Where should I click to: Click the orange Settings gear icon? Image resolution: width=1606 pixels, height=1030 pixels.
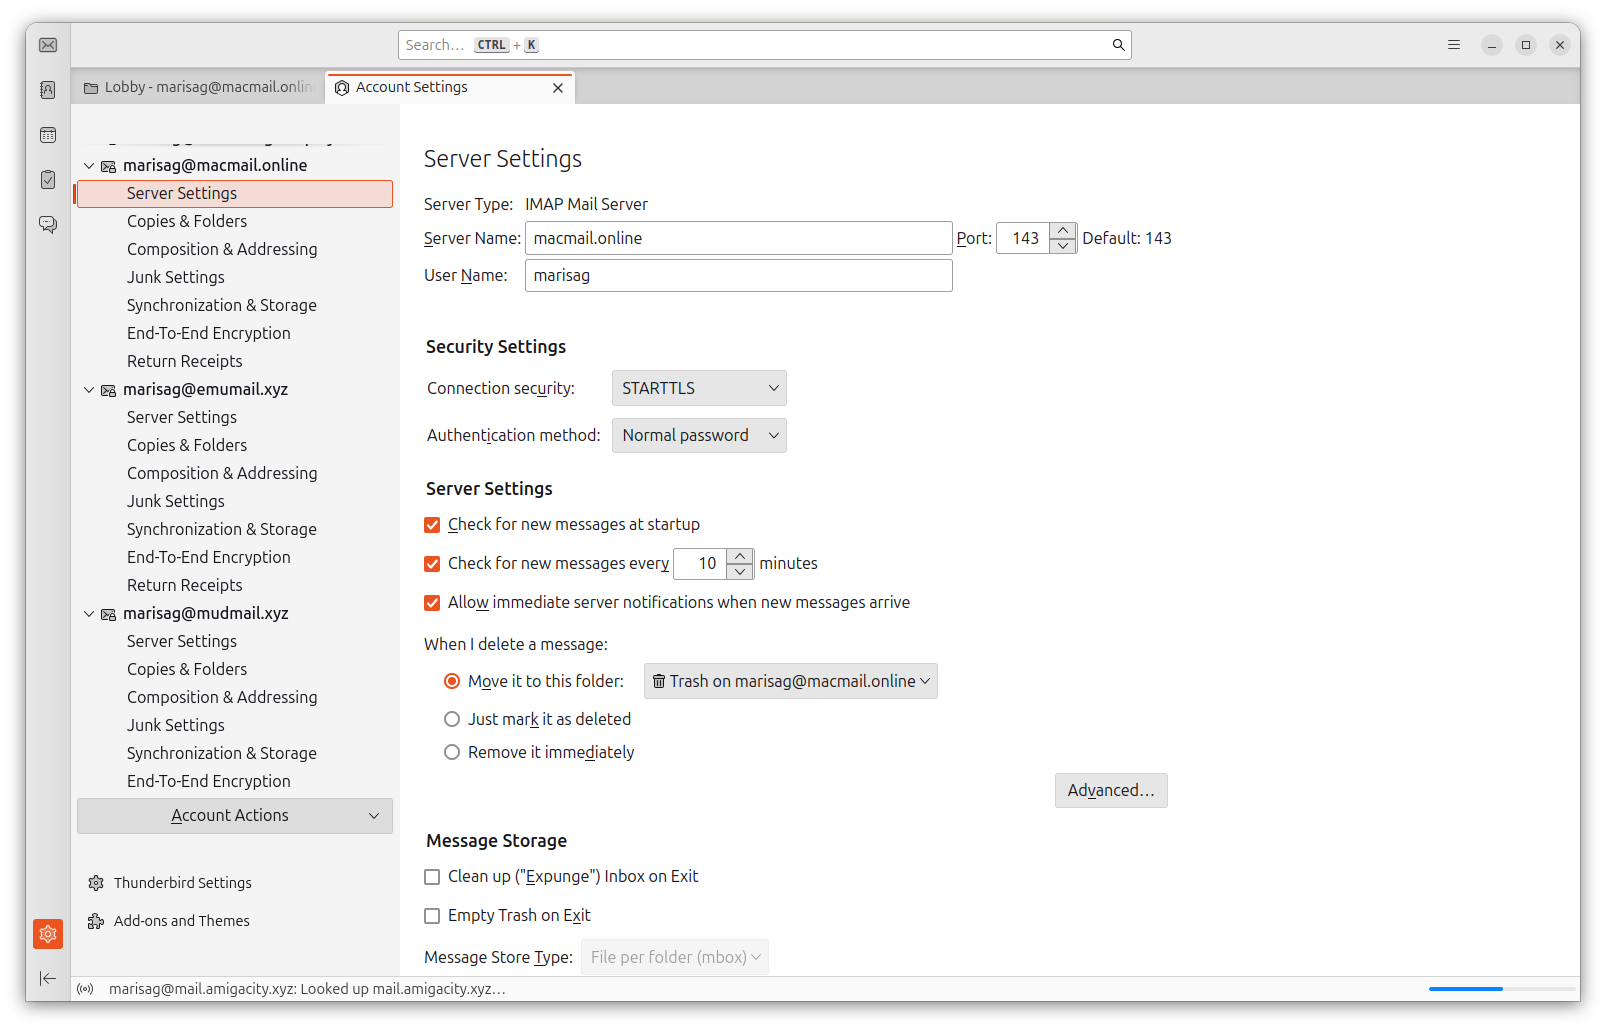pos(48,934)
